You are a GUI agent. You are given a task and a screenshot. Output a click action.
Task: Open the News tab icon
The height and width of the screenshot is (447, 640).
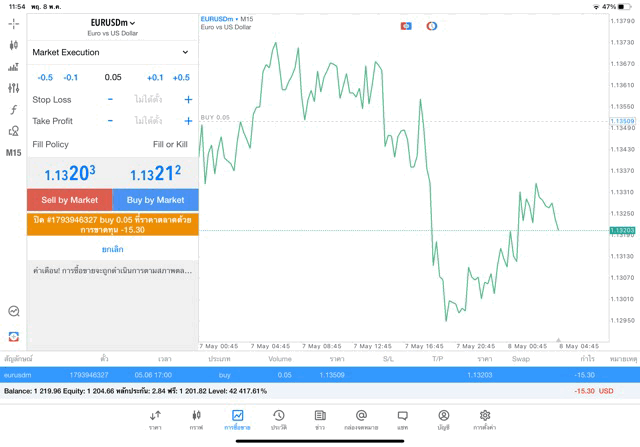tap(320, 419)
